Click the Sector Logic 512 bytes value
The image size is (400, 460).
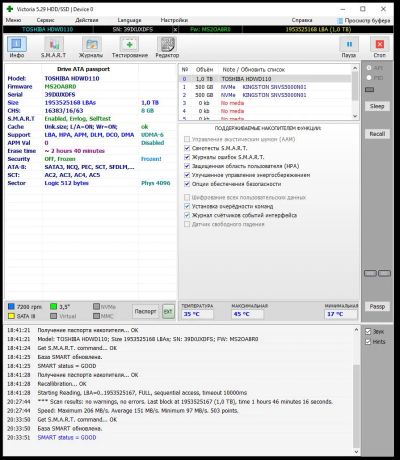tap(67, 183)
